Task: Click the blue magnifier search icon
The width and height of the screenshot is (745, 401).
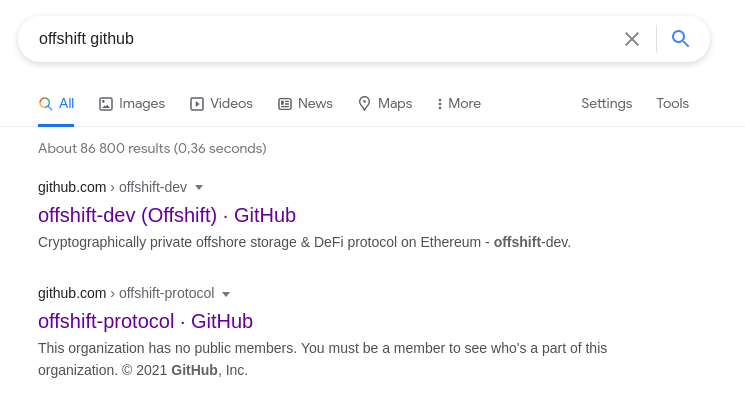Action: coord(681,39)
